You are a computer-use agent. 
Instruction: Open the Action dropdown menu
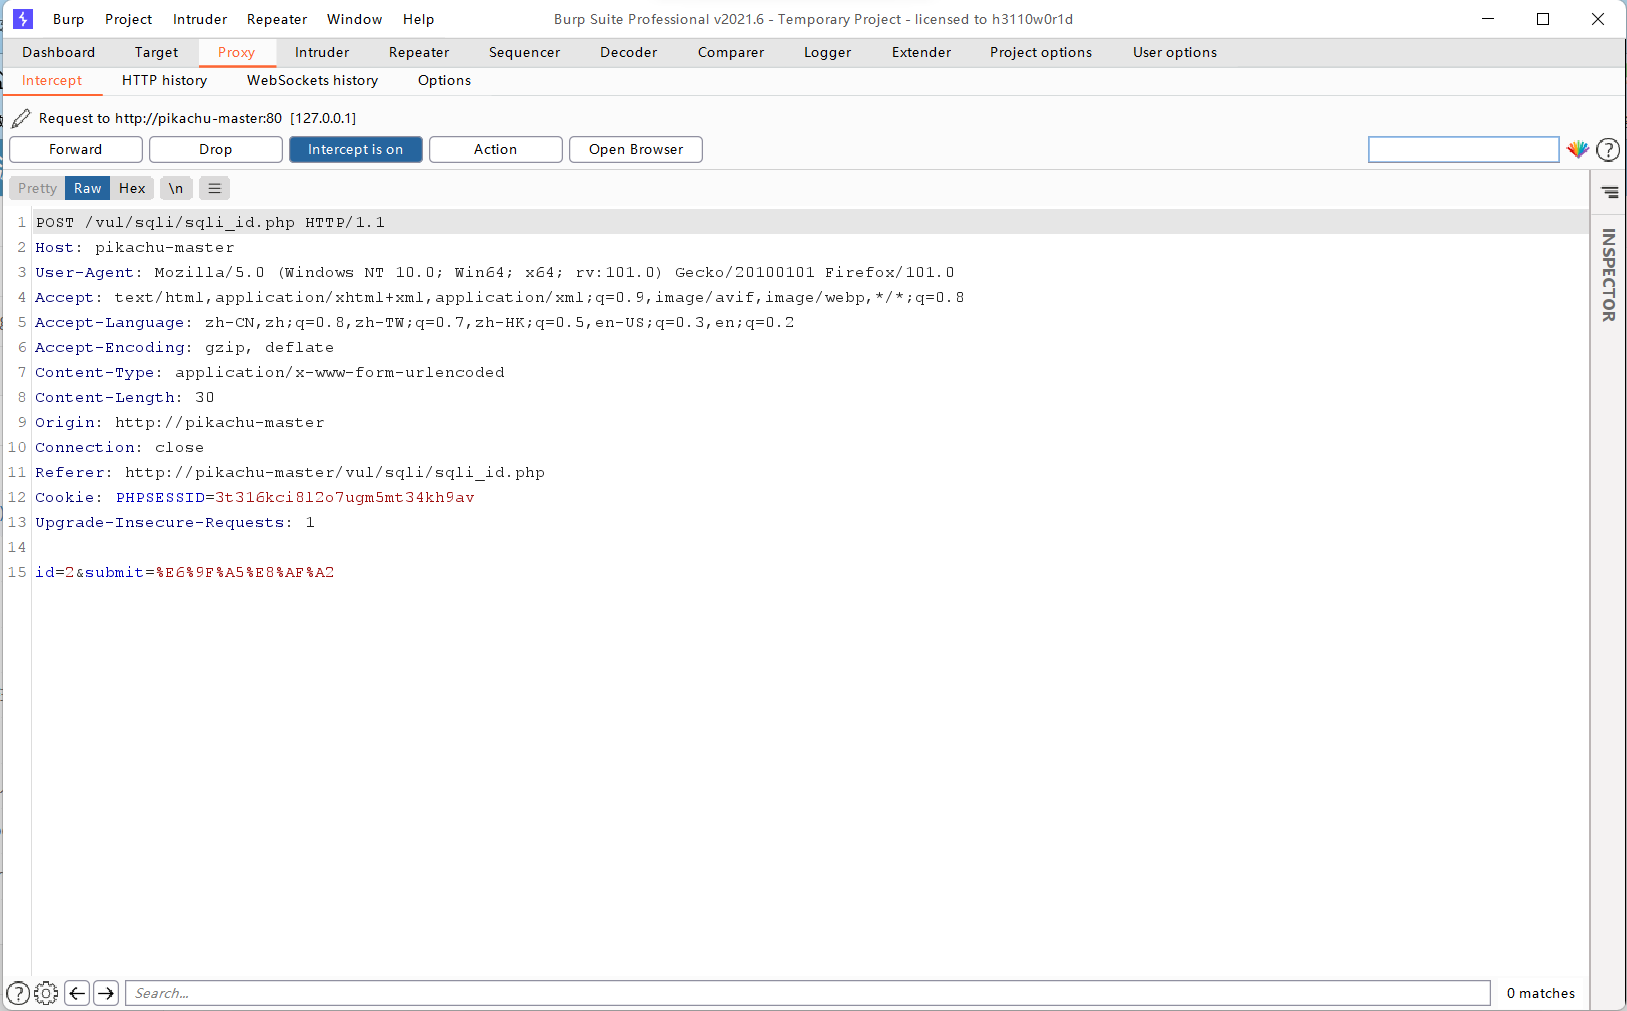[496, 149]
